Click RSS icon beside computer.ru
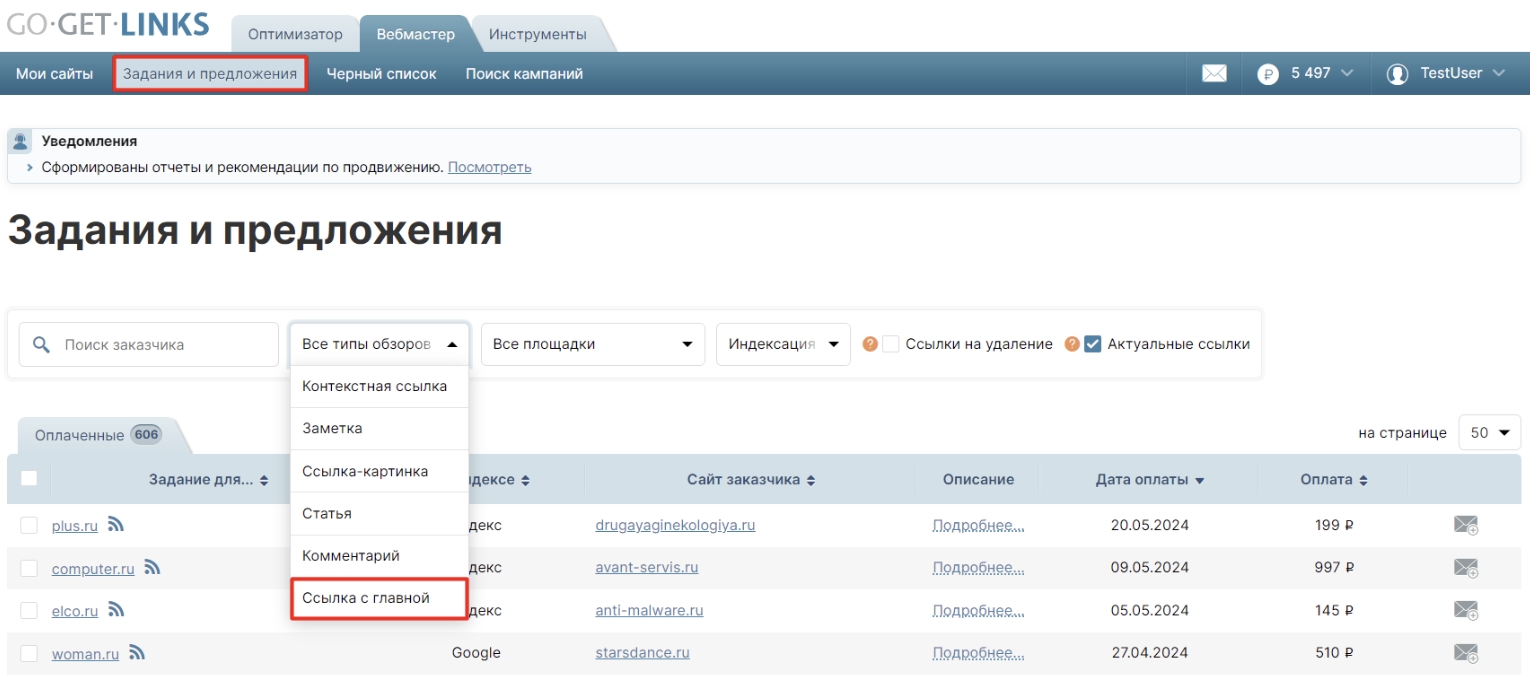The height and width of the screenshot is (676, 1530). tap(152, 567)
